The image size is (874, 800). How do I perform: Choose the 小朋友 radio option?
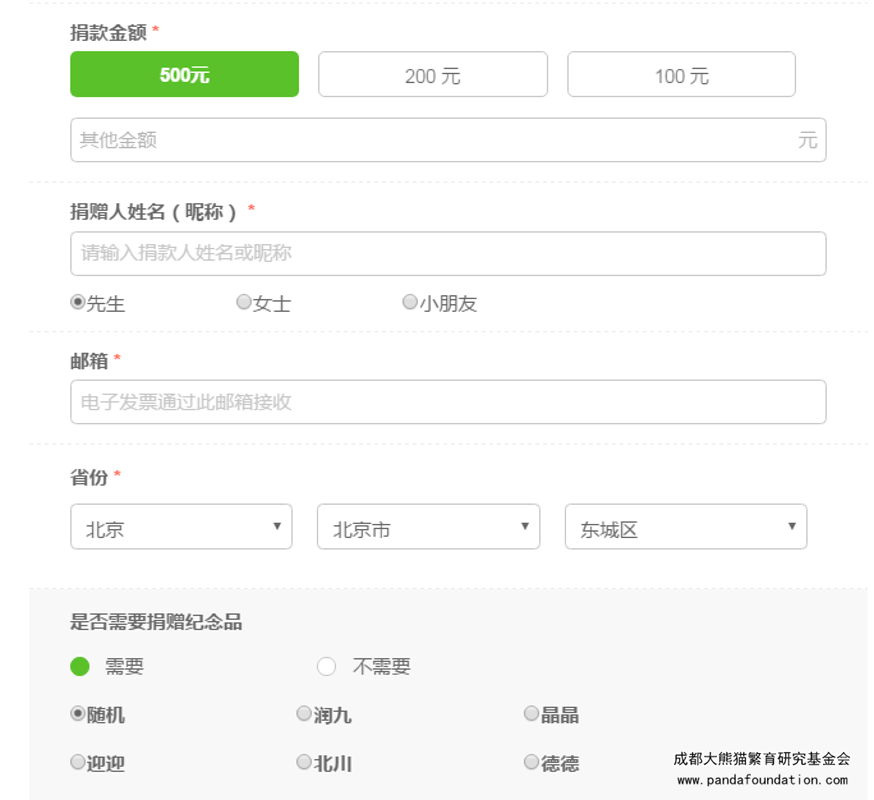pos(410,302)
